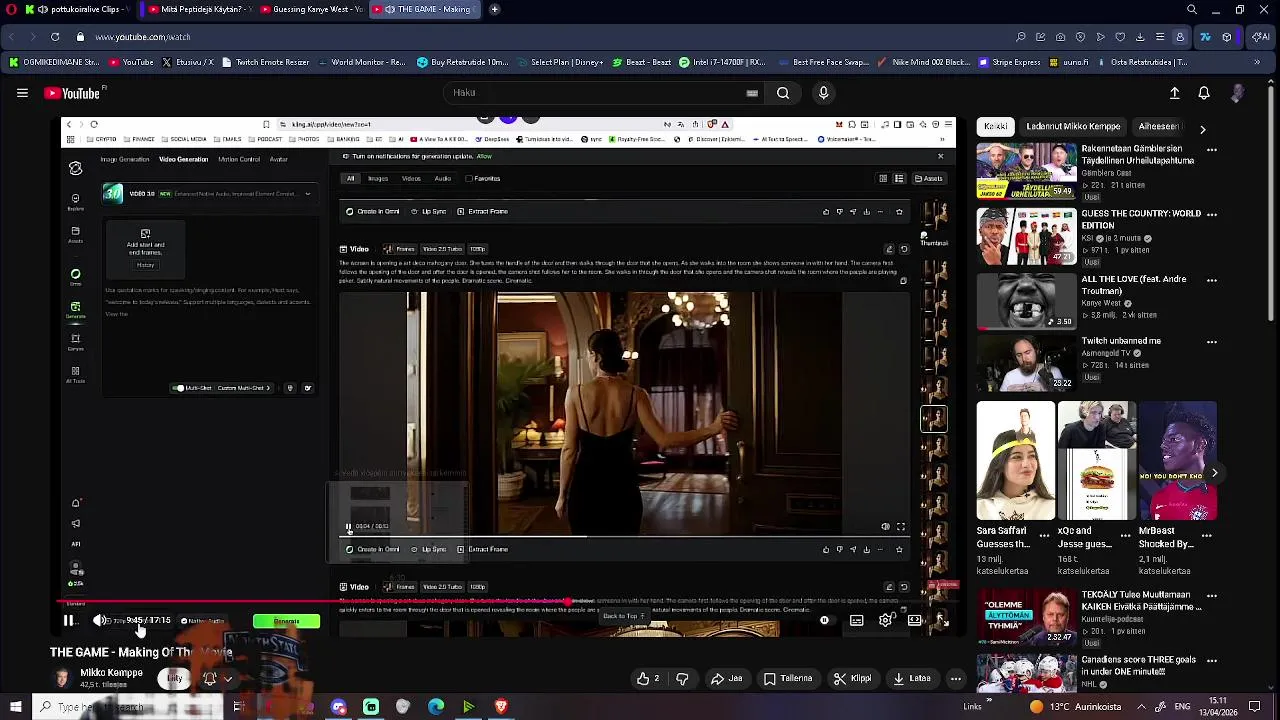The height and width of the screenshot is (720, 1280).
Task: Open options for Rakennetaan Gämblersien video
Action: [1212, 150]
